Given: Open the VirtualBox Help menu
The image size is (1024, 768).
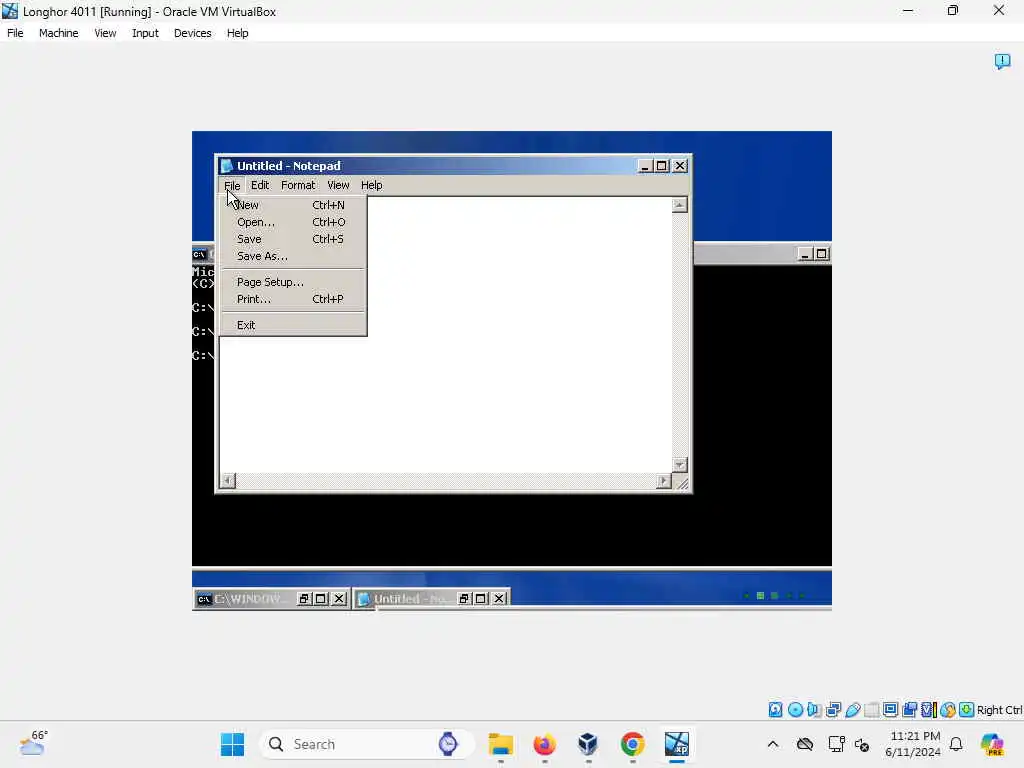Looking at the screenshot, I should (x=238, y=33).
